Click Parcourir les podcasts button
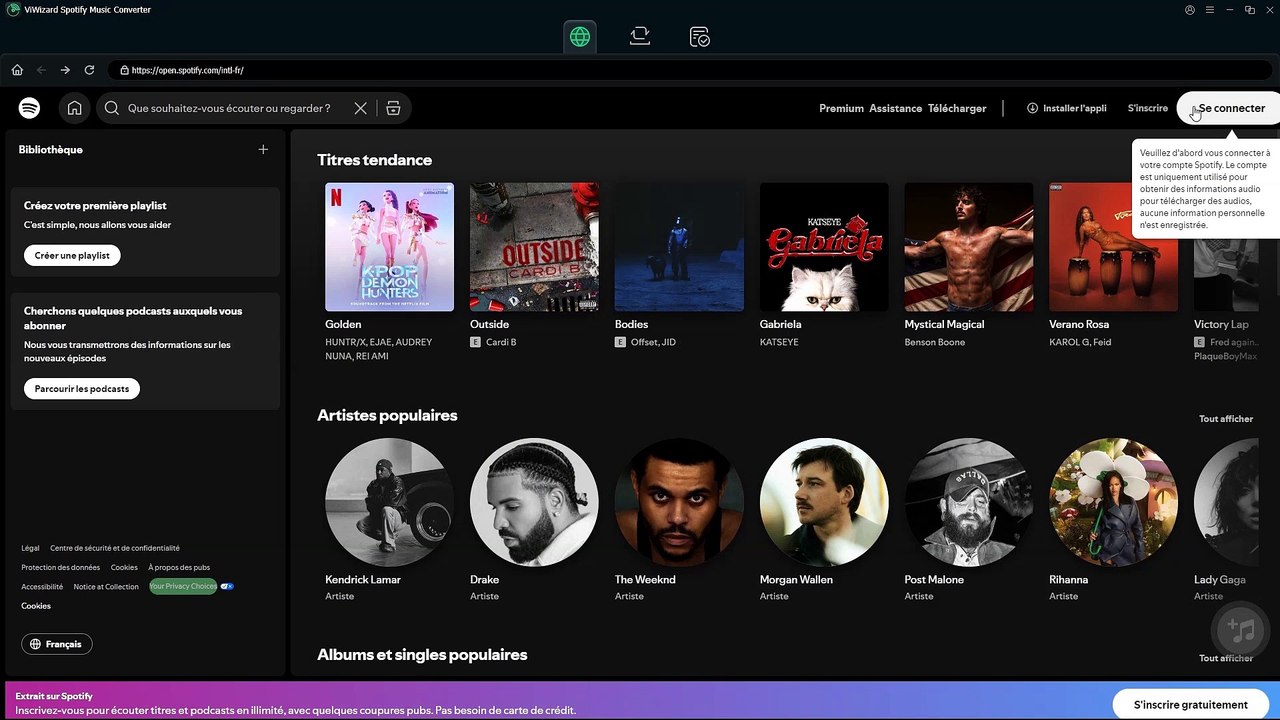 pos(82,388)
